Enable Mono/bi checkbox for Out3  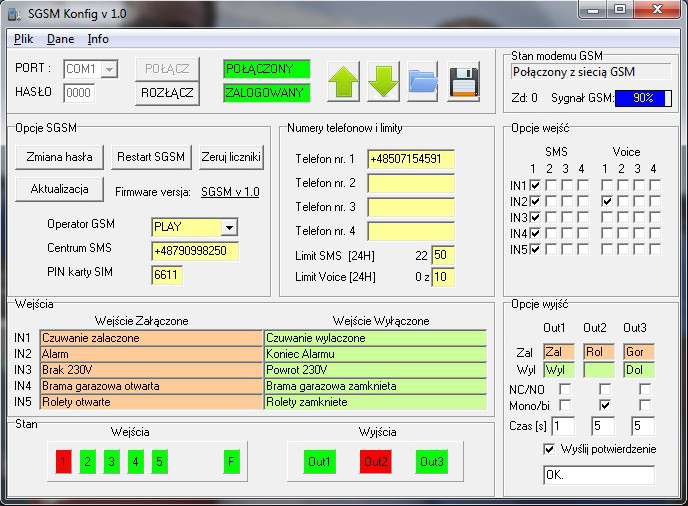(645, 405)
